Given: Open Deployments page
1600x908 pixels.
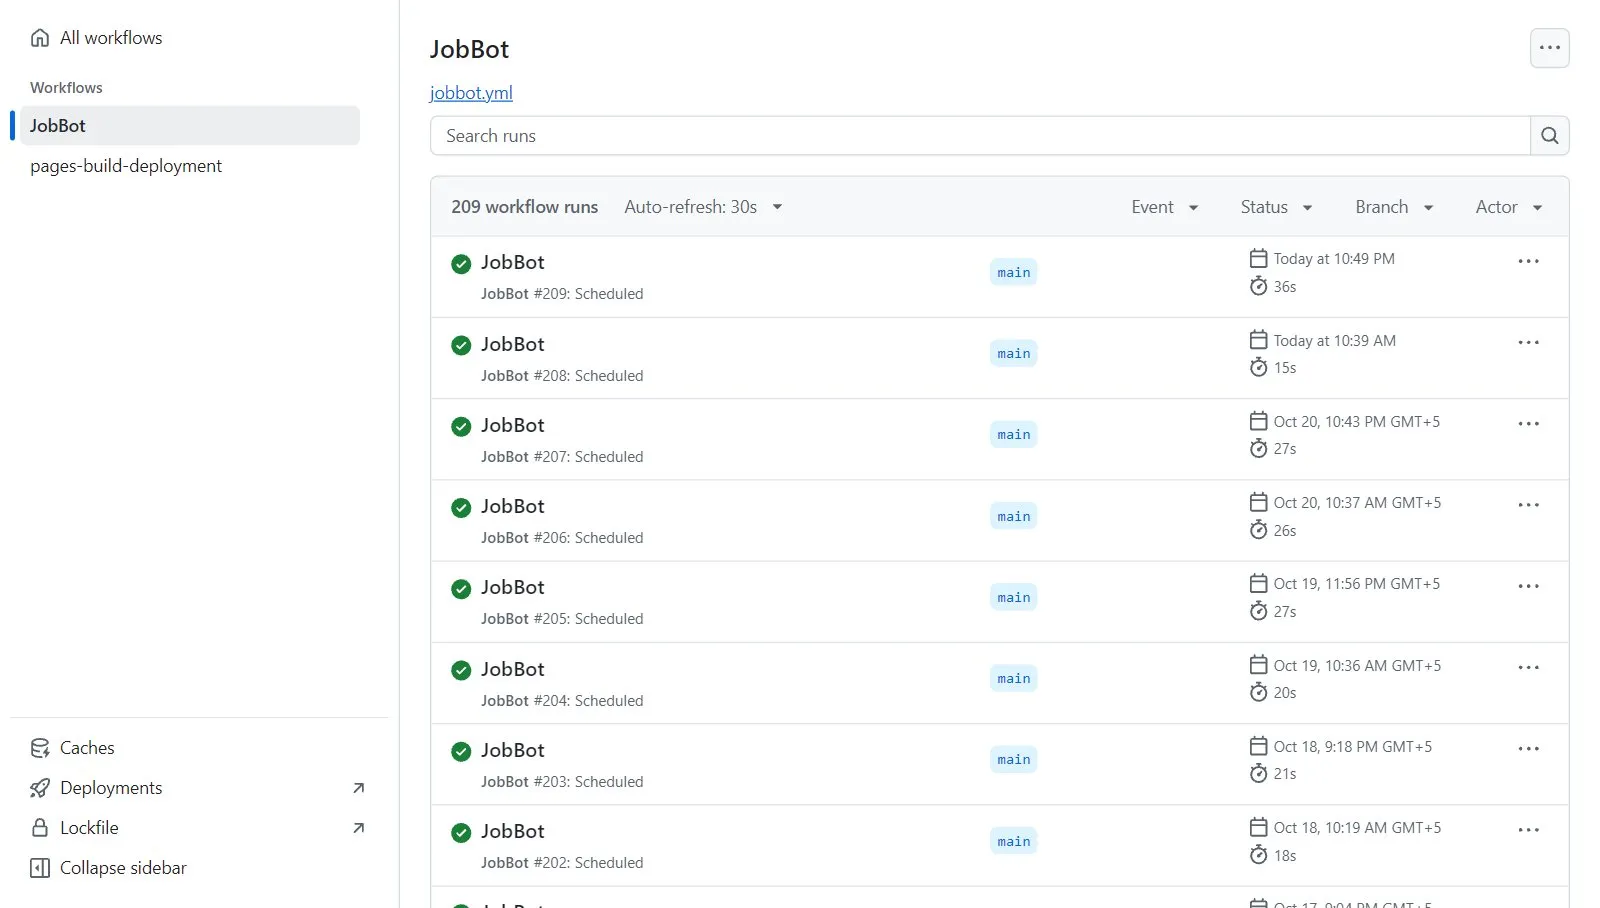Looking at the screenshot, I should click(111, 788).
